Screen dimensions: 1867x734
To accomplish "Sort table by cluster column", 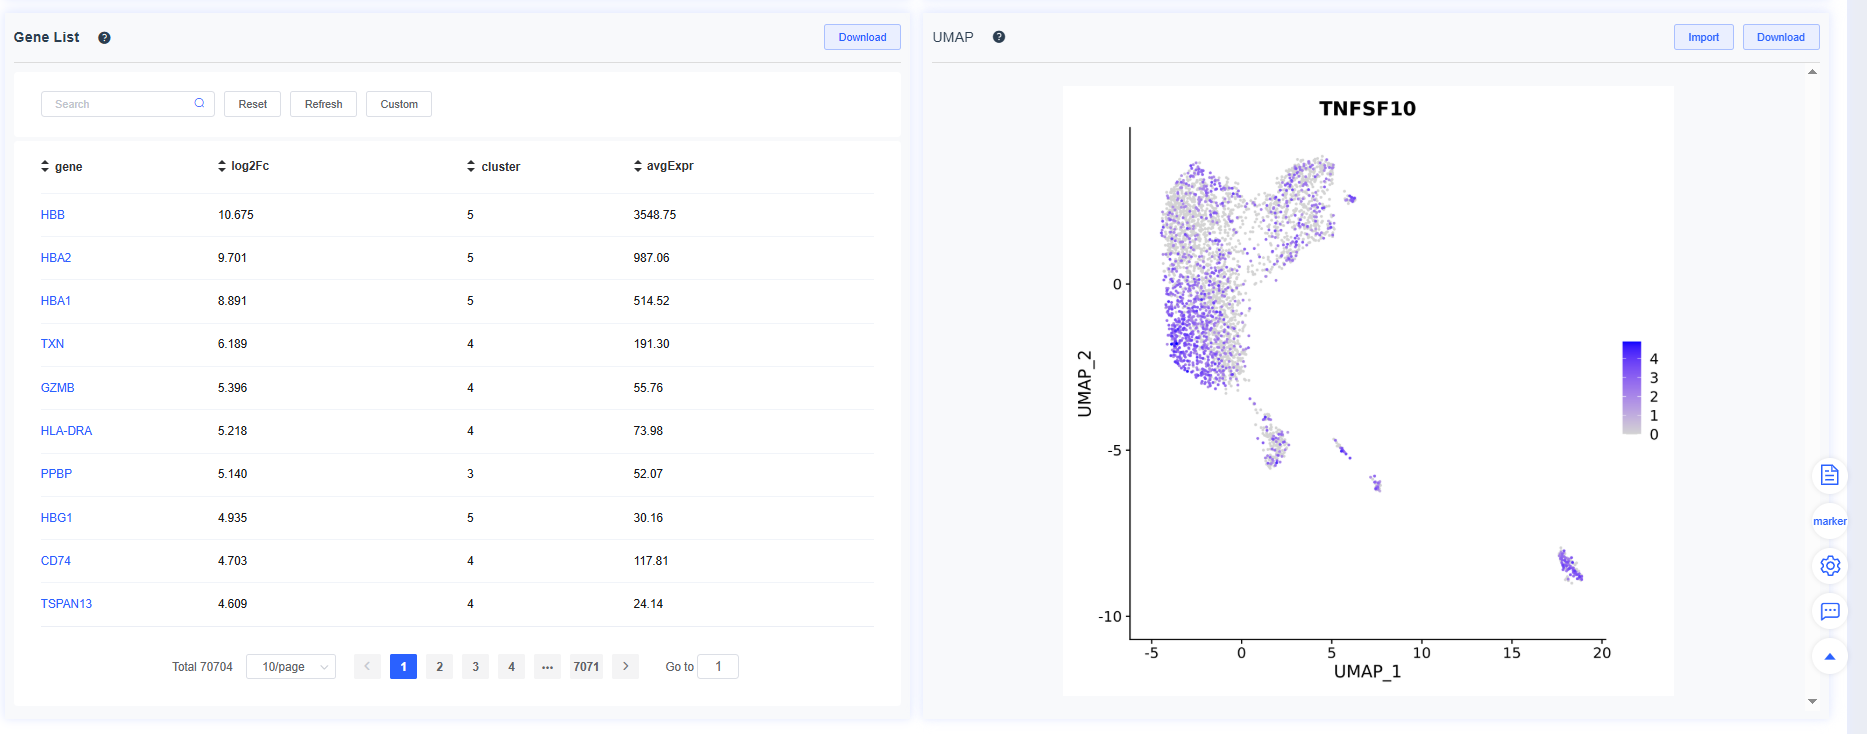I will pyautogui.click(x=471, y=166).
